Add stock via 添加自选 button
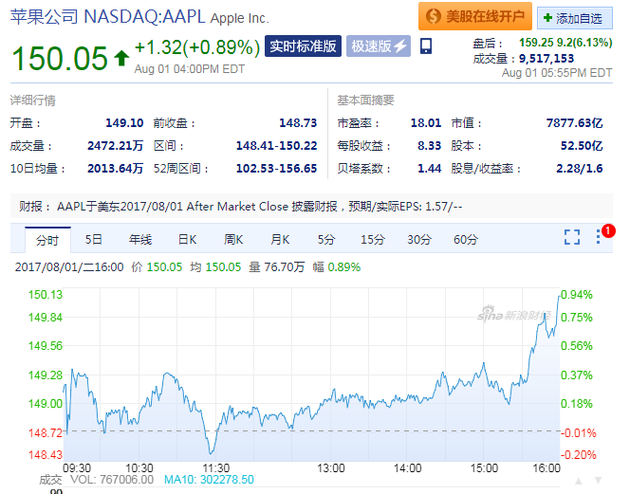 click(x=575, y=18)
